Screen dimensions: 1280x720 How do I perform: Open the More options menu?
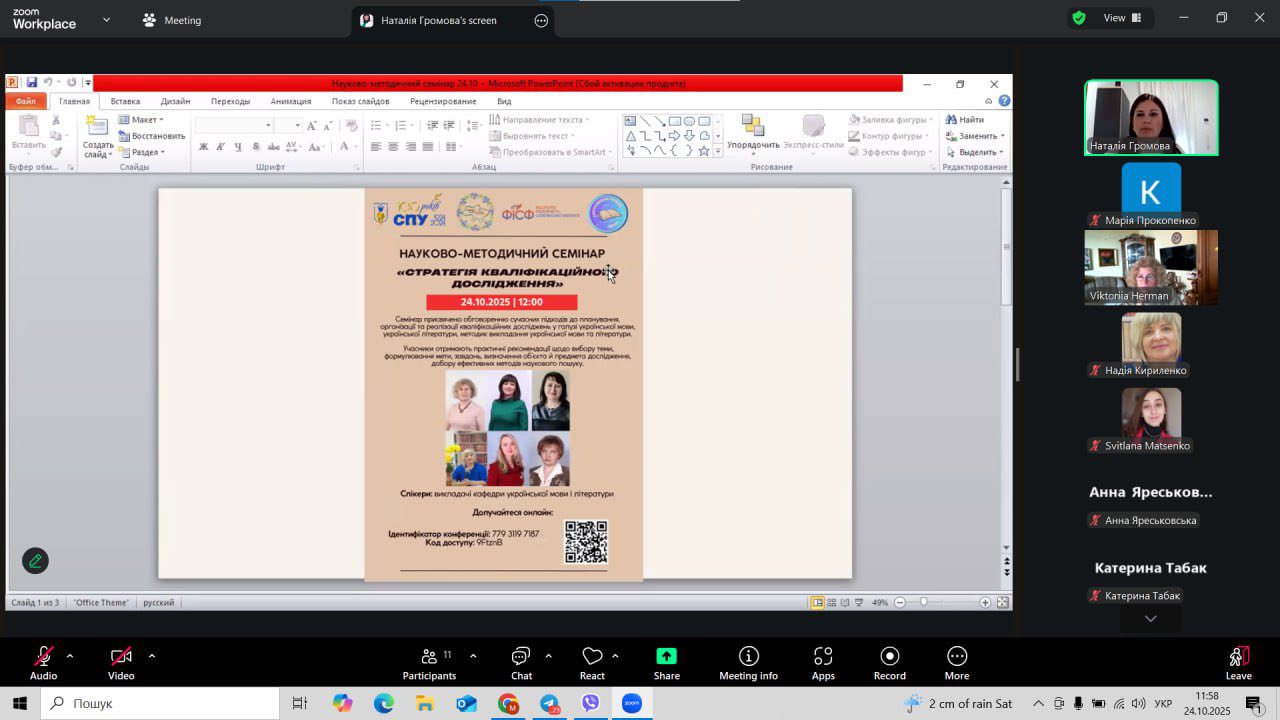(957, 657)
